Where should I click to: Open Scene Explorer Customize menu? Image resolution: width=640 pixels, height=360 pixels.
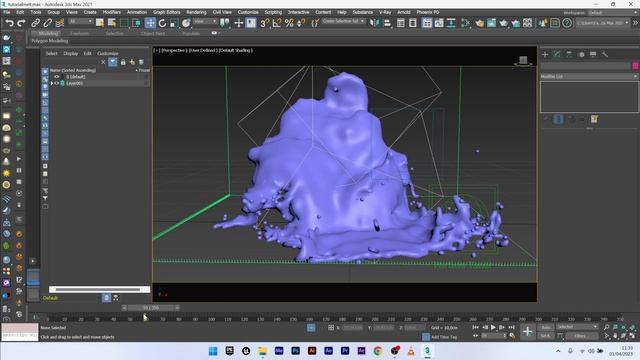108,53
